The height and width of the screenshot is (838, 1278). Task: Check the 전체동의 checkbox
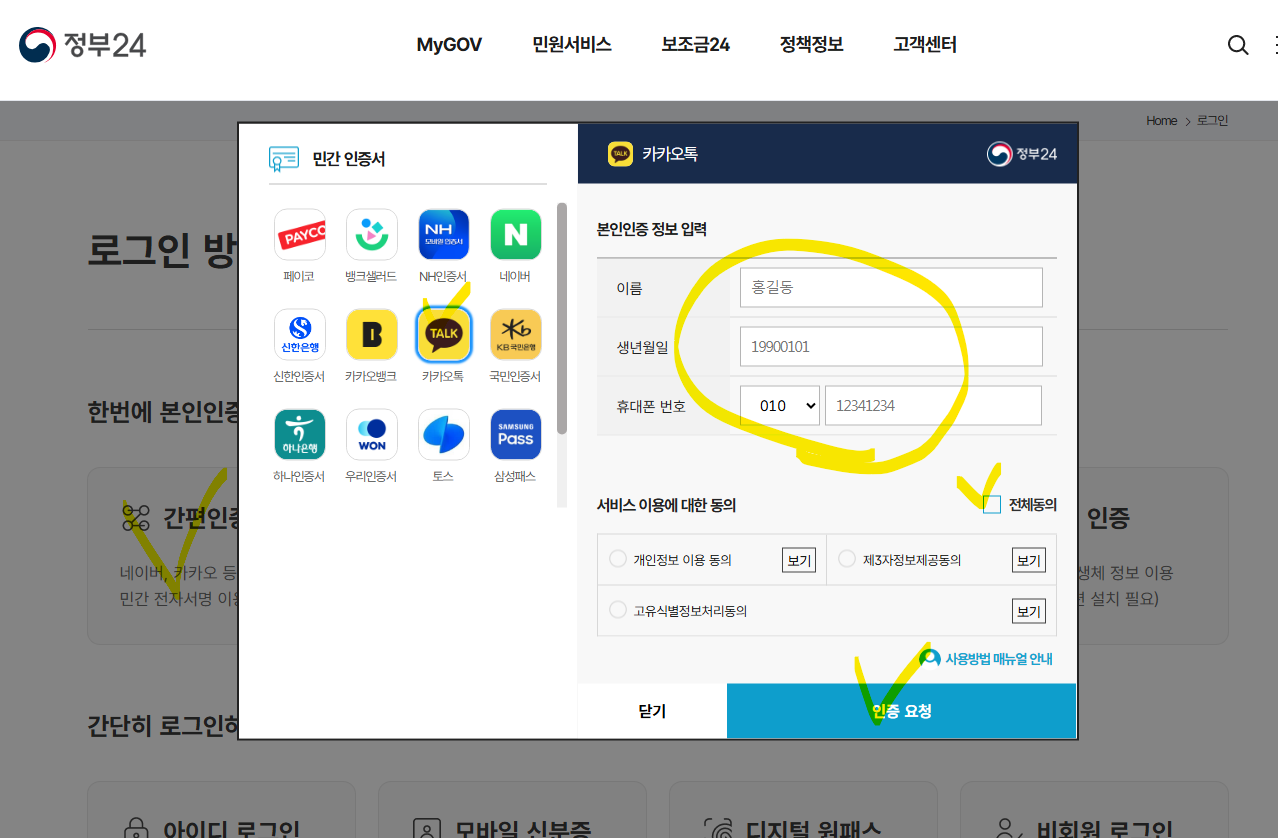[x=992, y=505]
